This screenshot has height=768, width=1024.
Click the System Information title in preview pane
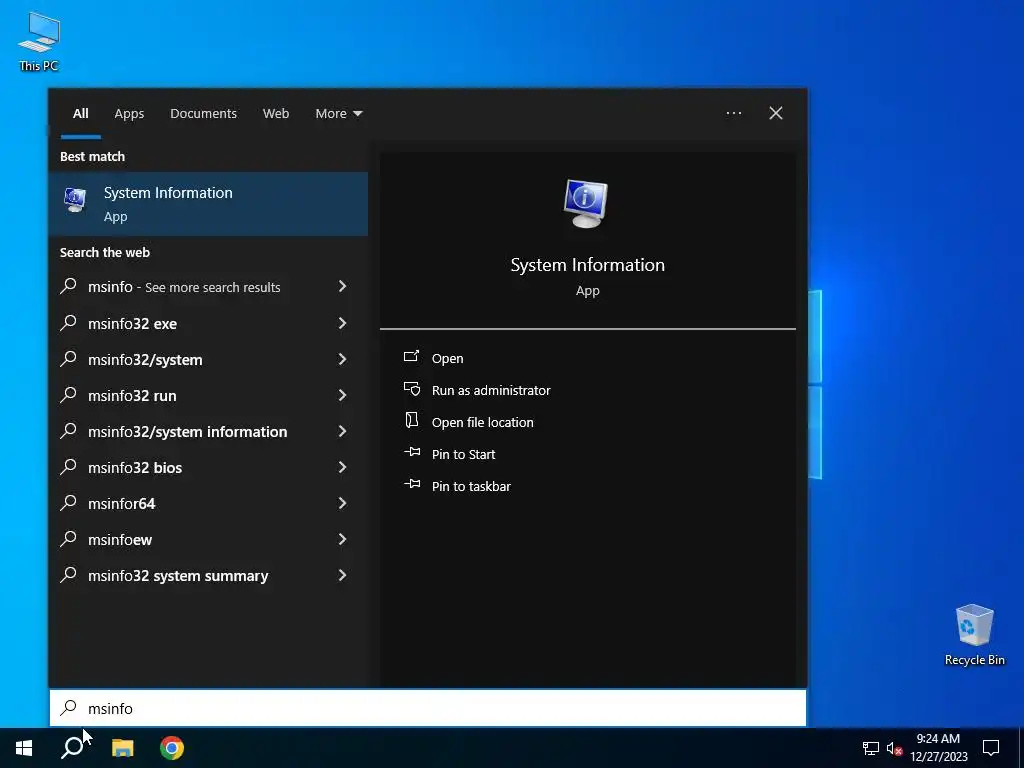click(x=587, y=264)
